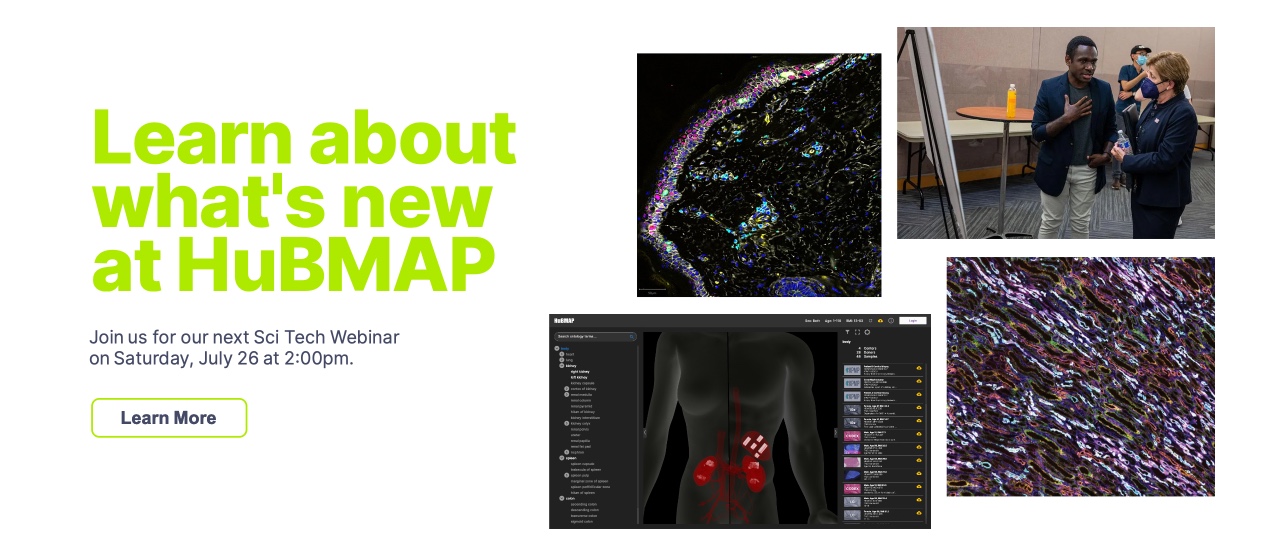Viewport: 1280px width, 560px height.
Task: Click the "Learn about what's new at HuBMAP" headline
Action: (304, 199)
